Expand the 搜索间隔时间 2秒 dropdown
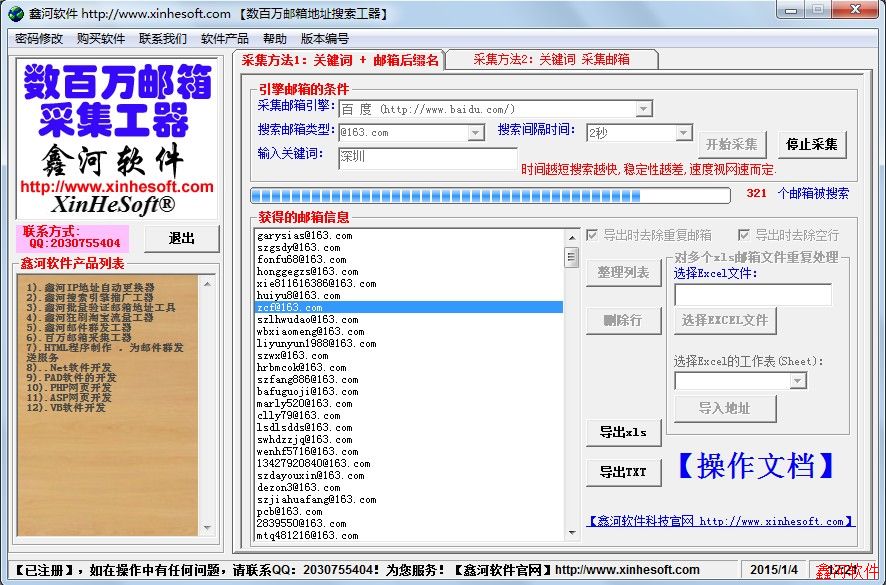The image size is (886, 585). point(684,133)
